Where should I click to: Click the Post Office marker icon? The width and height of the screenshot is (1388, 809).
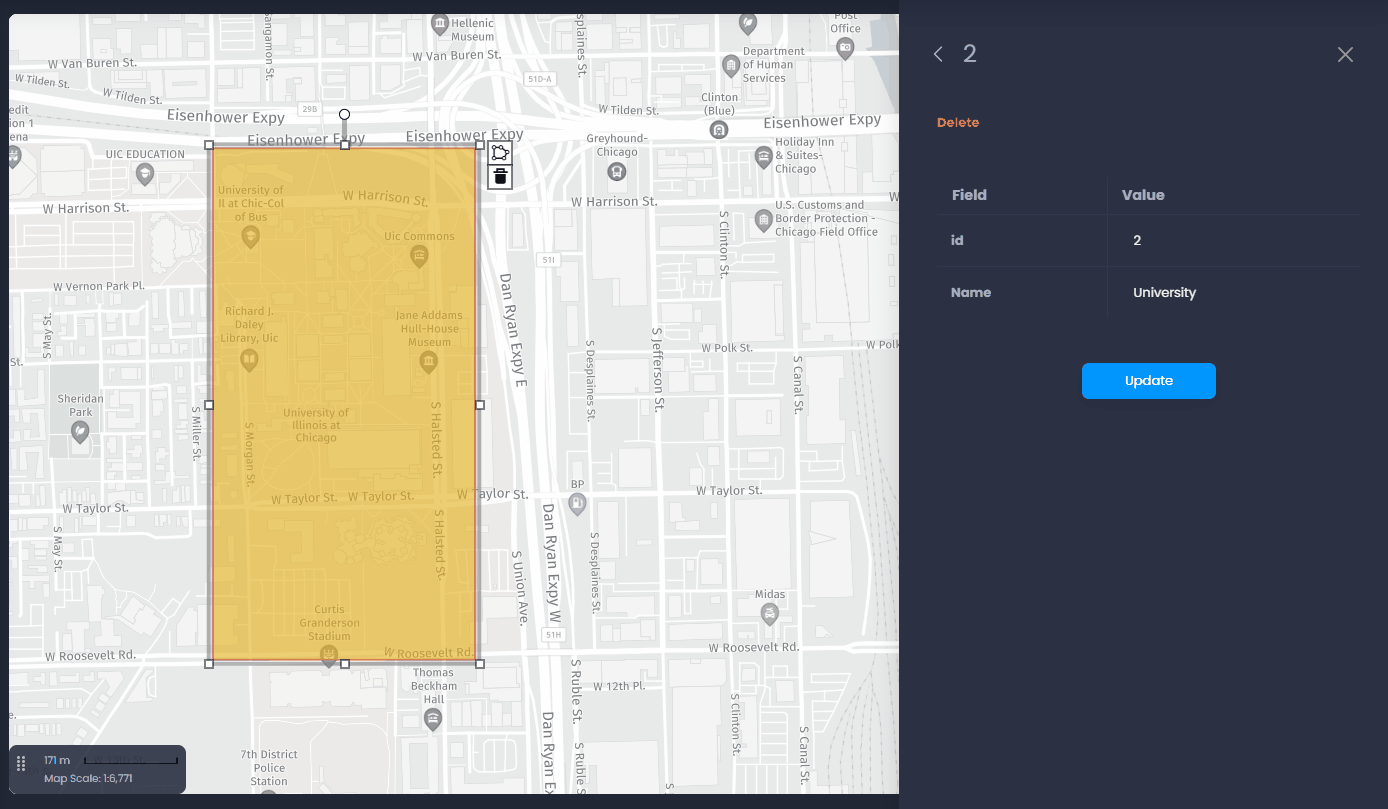point(846,48)
